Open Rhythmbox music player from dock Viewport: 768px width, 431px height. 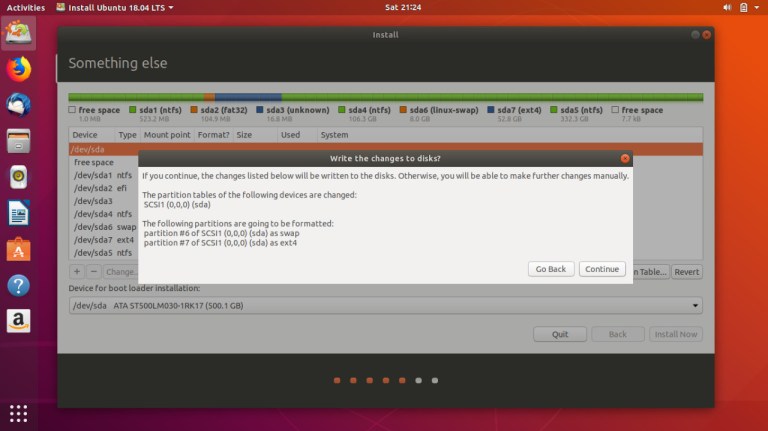pyautogui.click(x=19, y=177)
